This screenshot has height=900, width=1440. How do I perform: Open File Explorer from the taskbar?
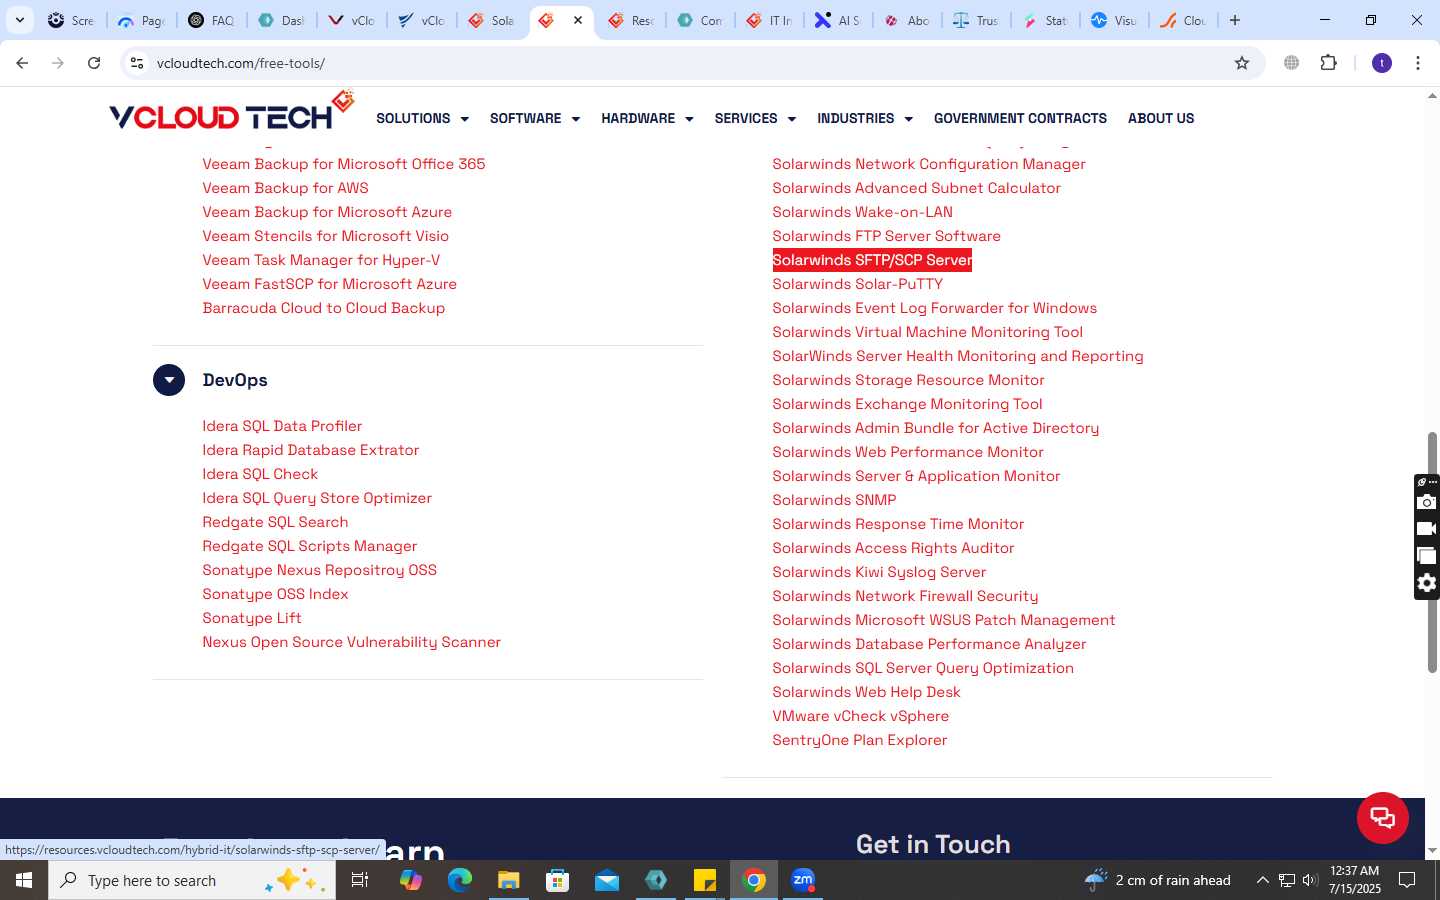pyautogui.click(x=509, y=880)
